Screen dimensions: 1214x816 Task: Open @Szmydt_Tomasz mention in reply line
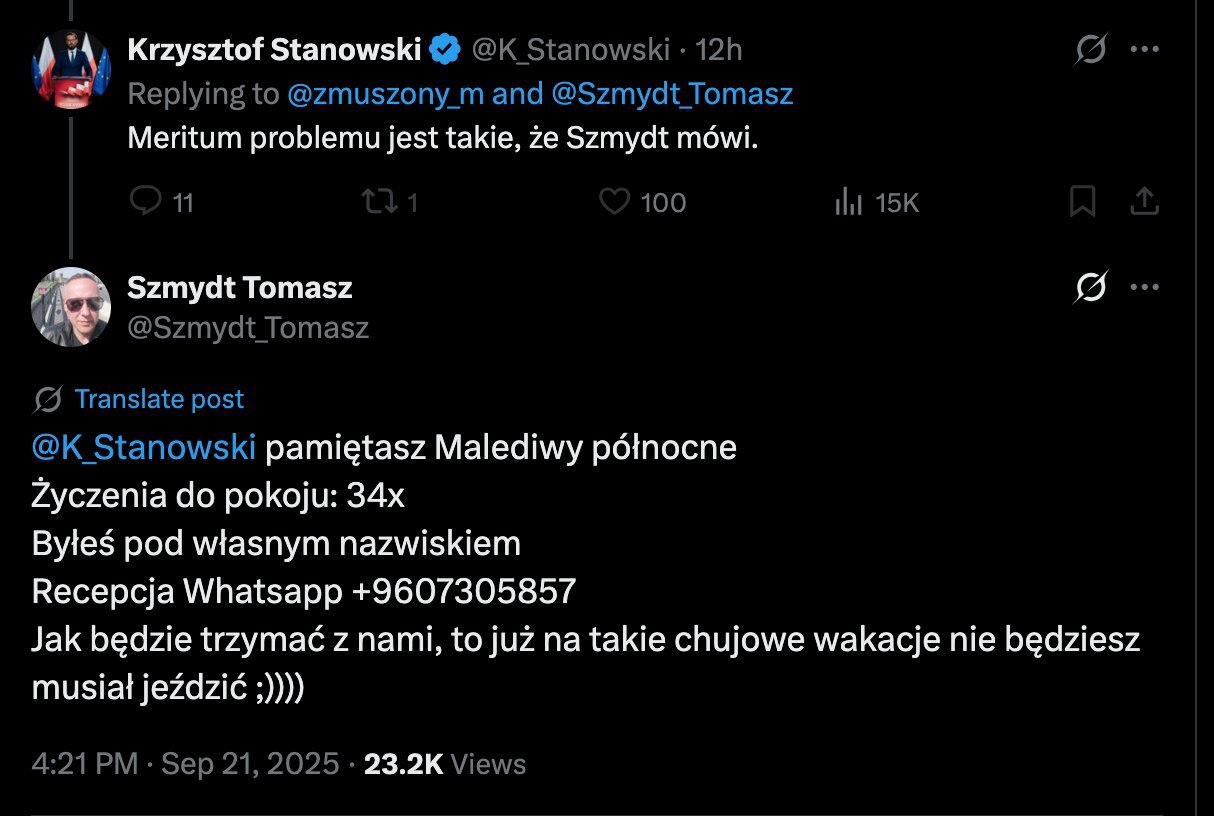(x=670, y=94)
